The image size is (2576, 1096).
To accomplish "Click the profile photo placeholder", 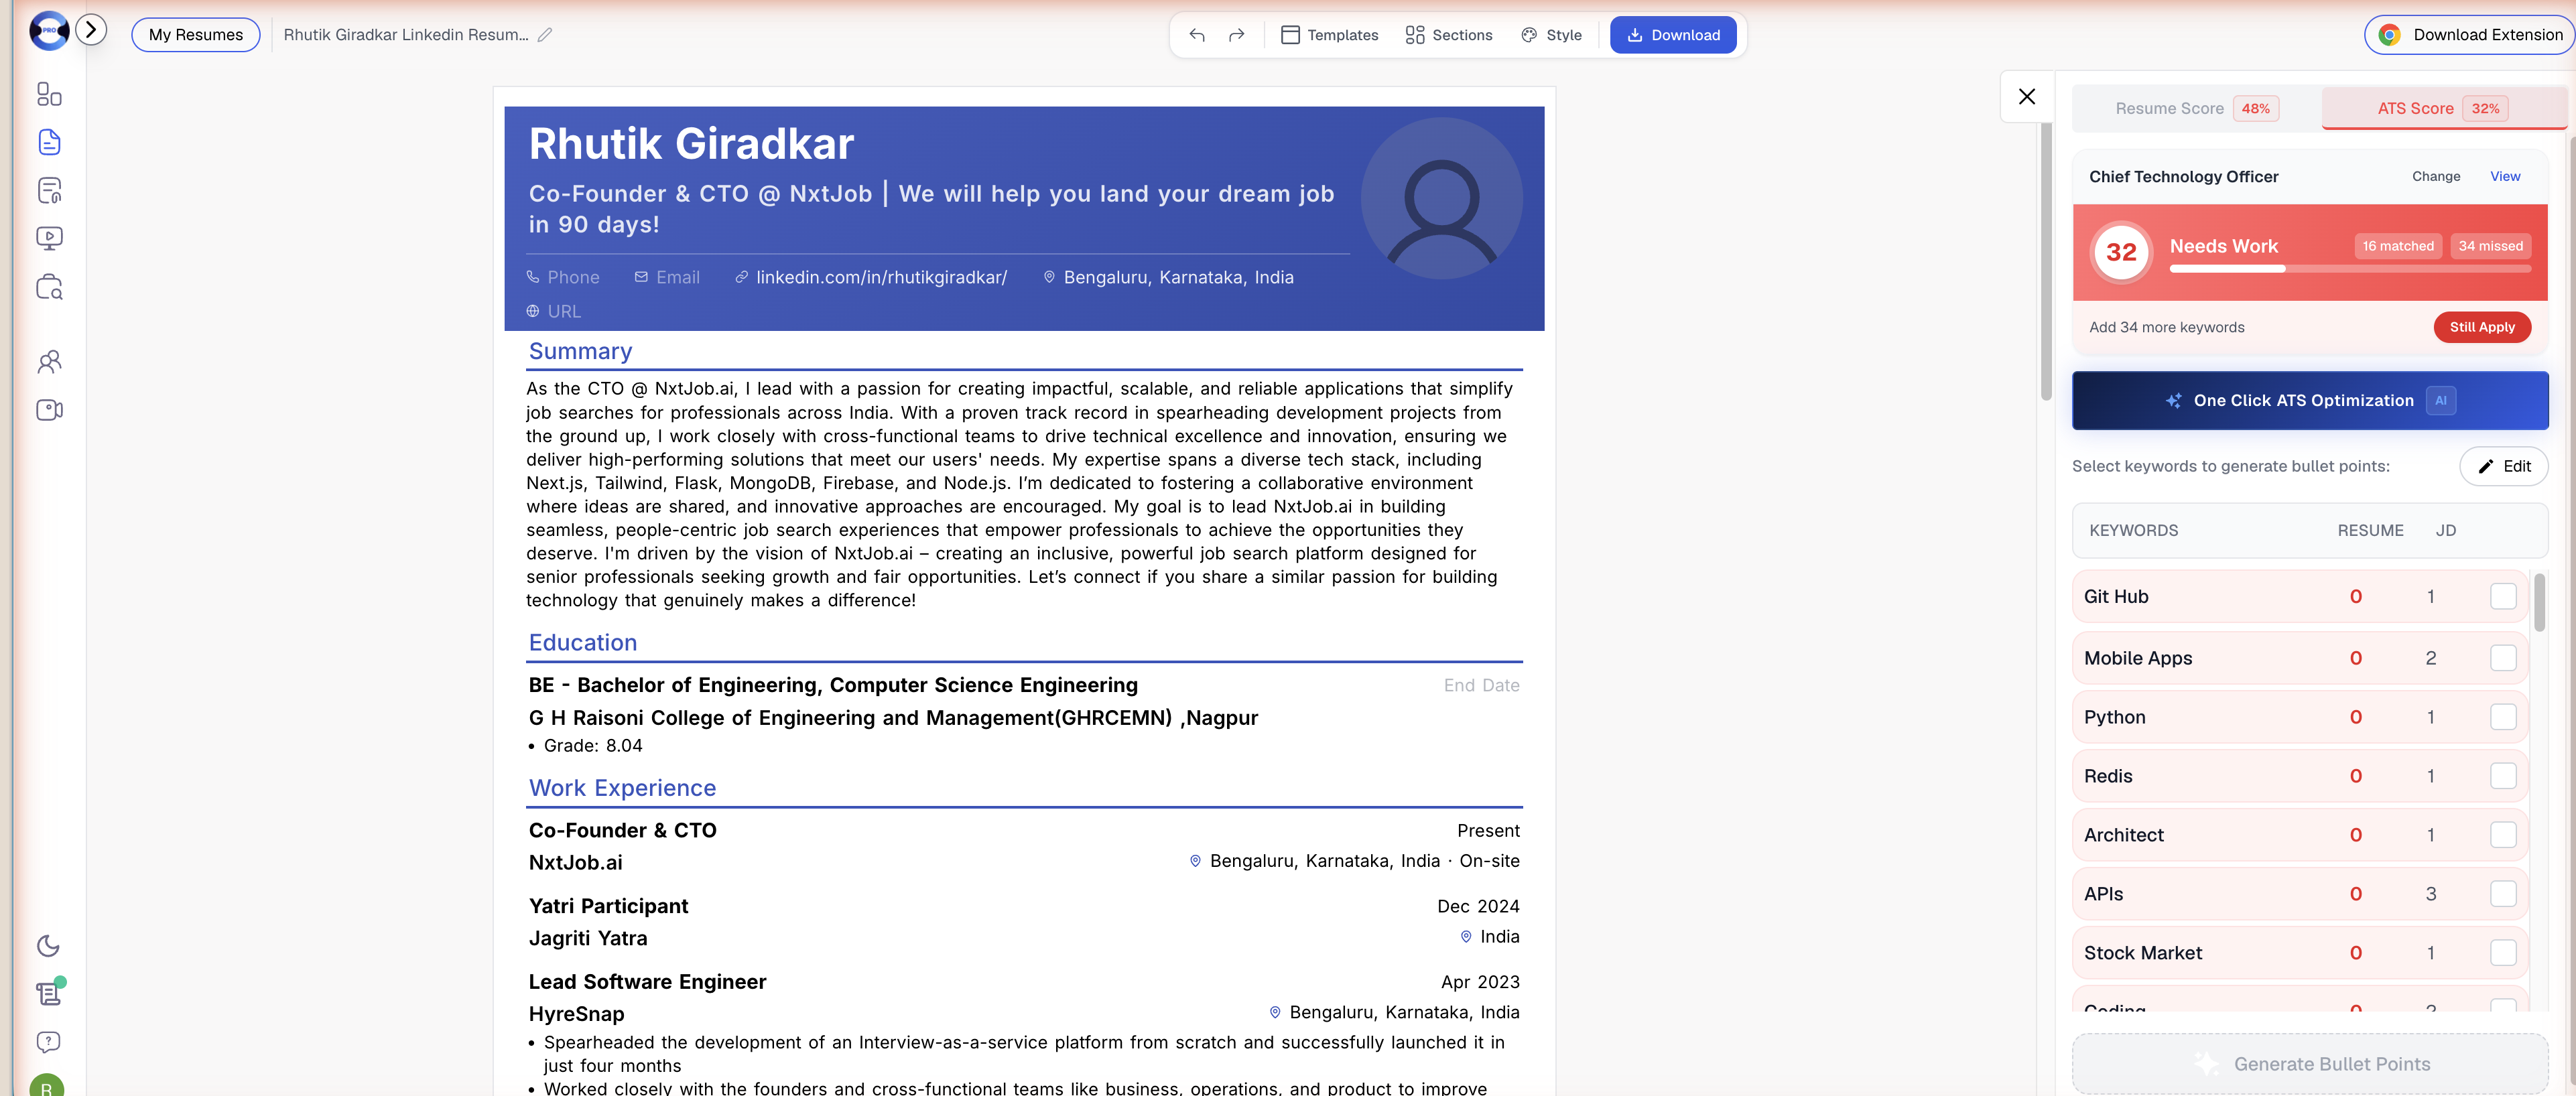I will [x=1442, y=199].
